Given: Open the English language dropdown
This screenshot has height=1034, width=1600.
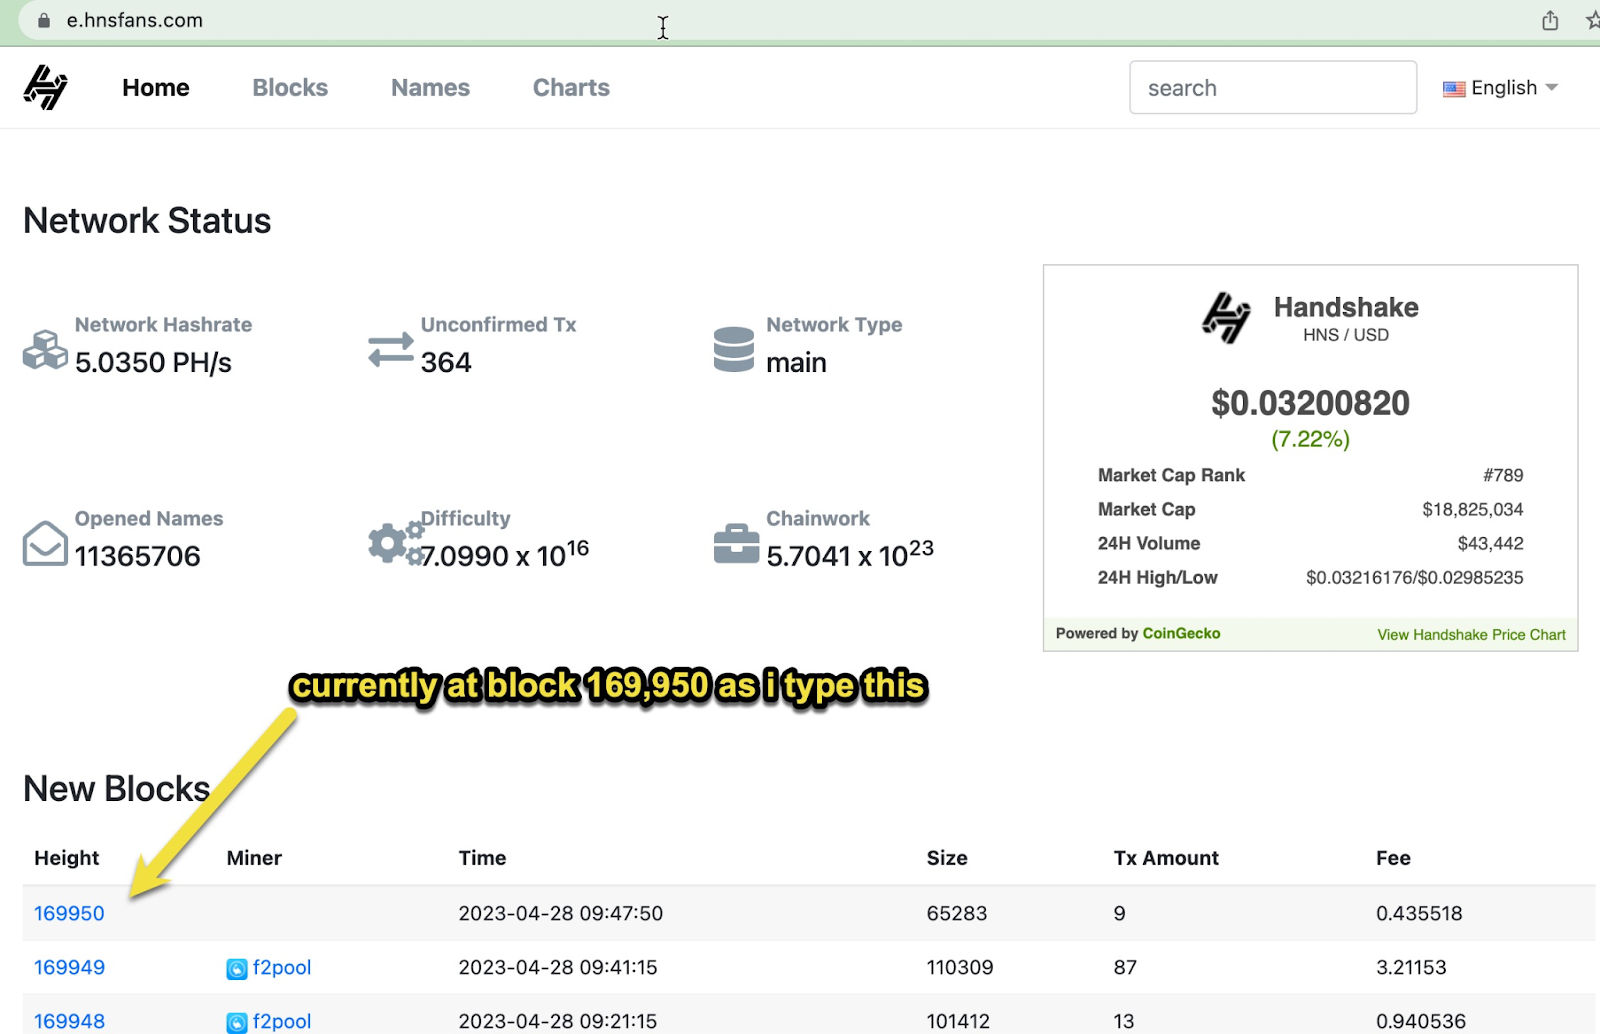Looking at the screenshot, I should 1500,88.
